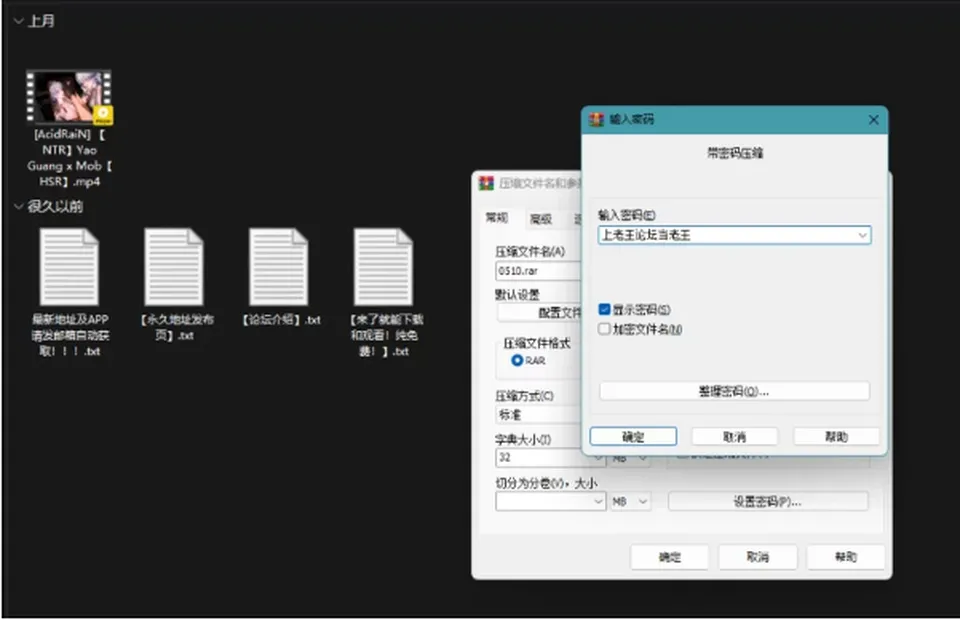Open the password history dropdown arrow
The height and width of the screenshot is (620, 960).
coord(862,235)
